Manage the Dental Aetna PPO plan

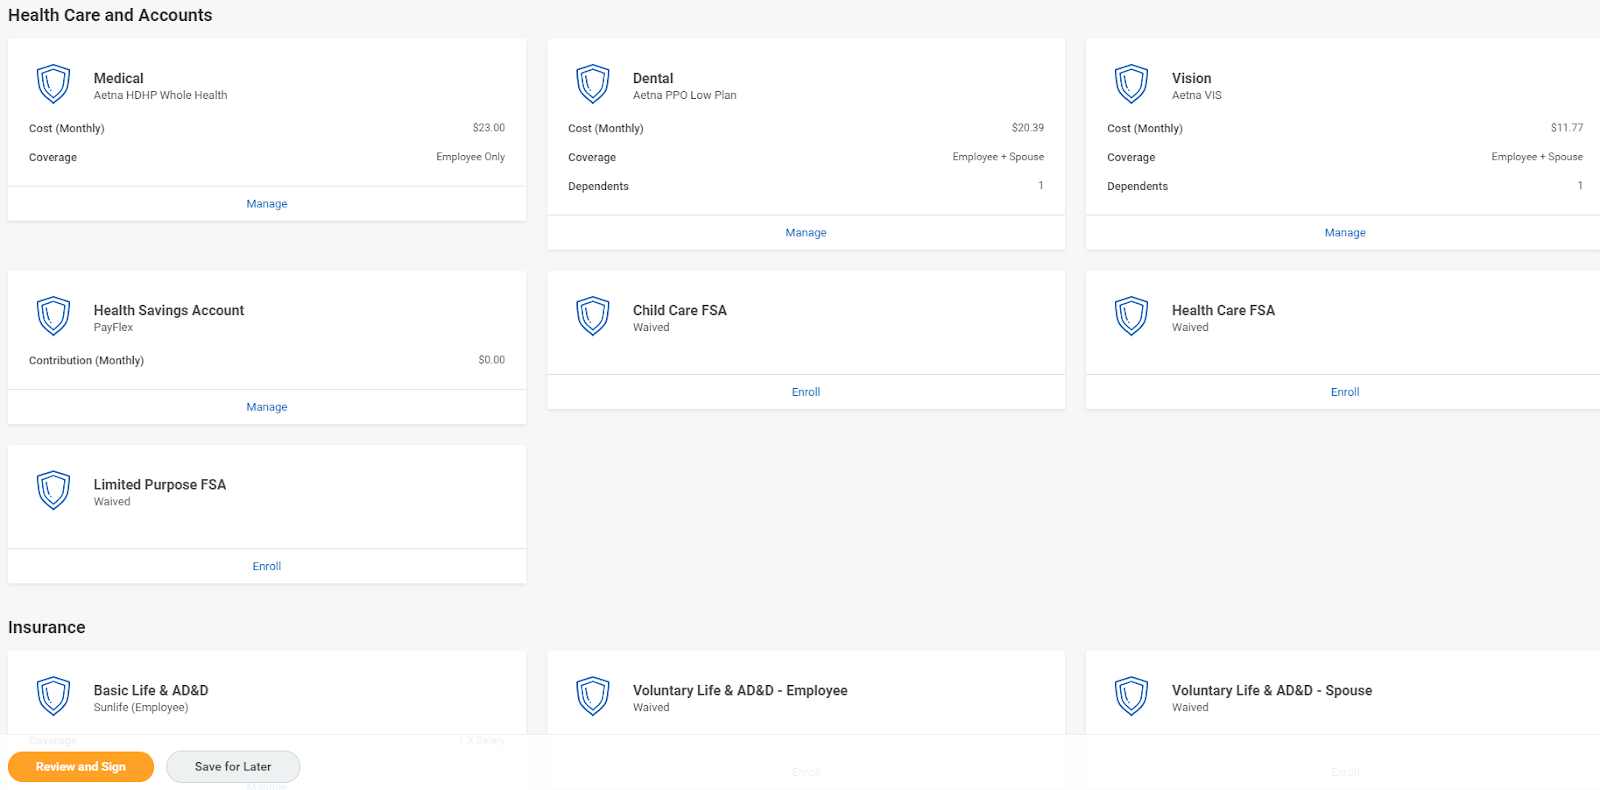click(x=806, y=233)
